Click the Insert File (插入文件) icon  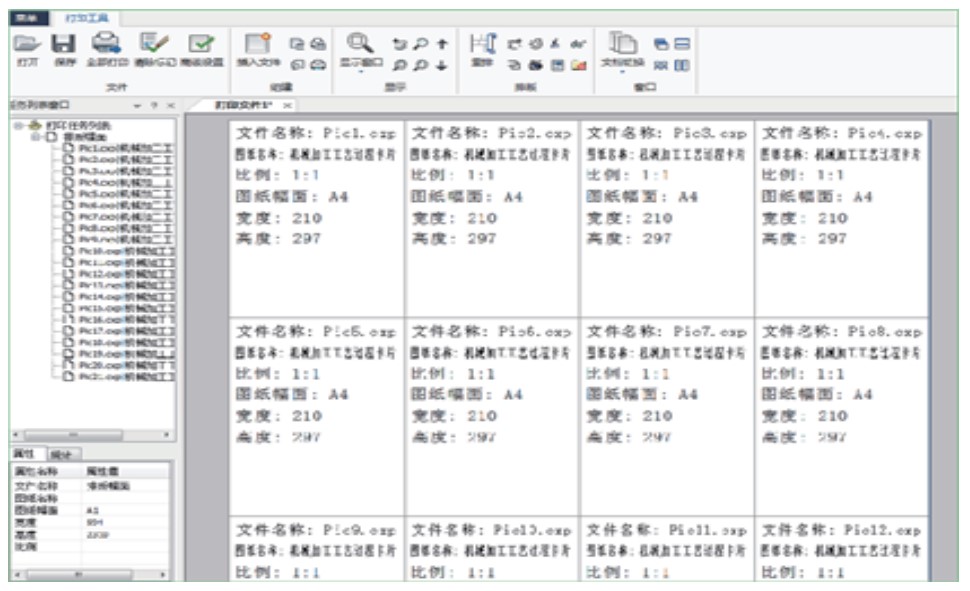click(259, 44)
